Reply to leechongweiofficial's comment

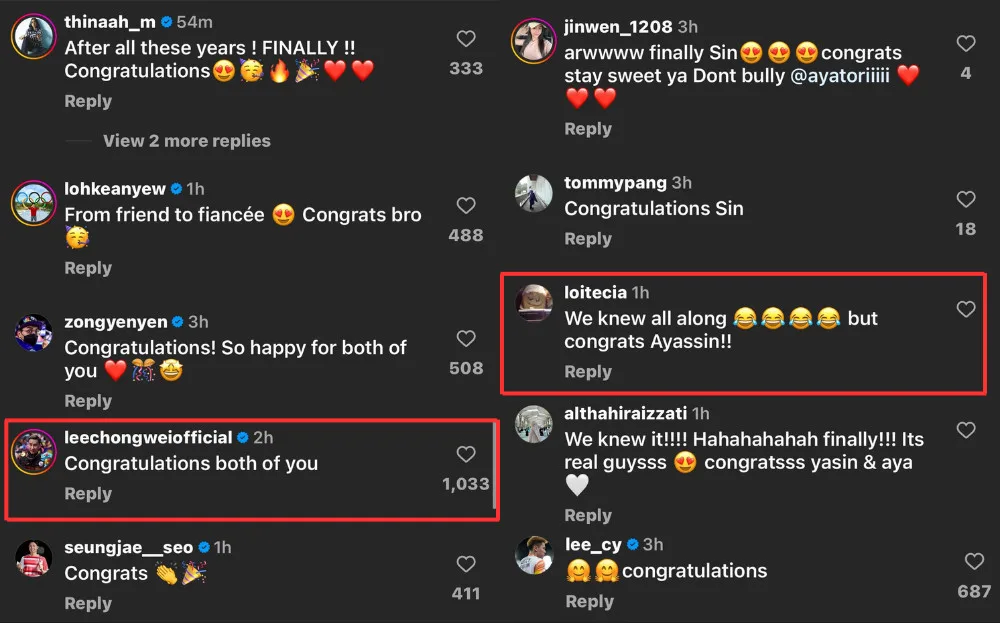(x=88, y=494)
